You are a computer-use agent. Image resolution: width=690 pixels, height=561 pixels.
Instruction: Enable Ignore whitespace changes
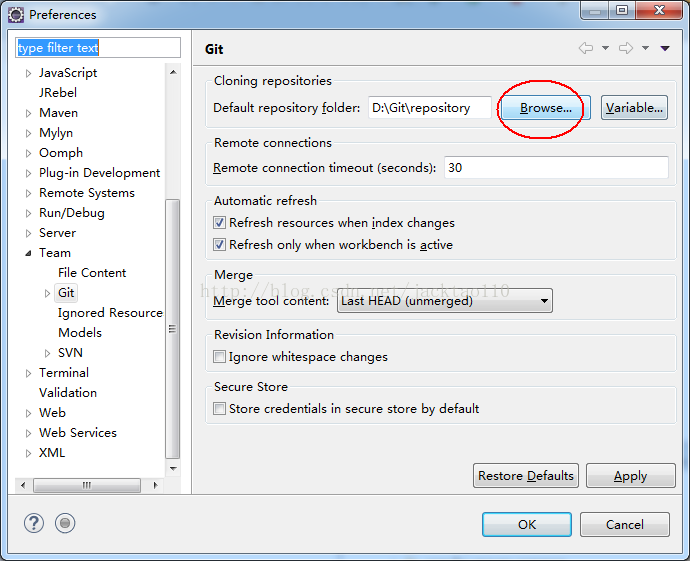click(219, 356)
